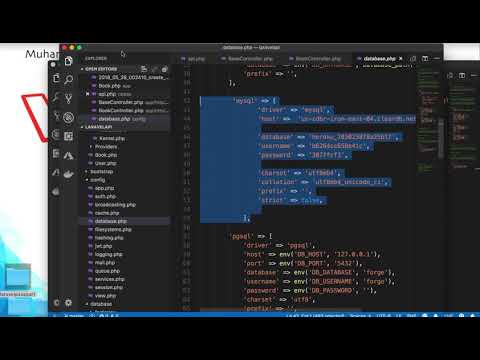Click the PHP language mode in status bar

[x=411, y=315]
